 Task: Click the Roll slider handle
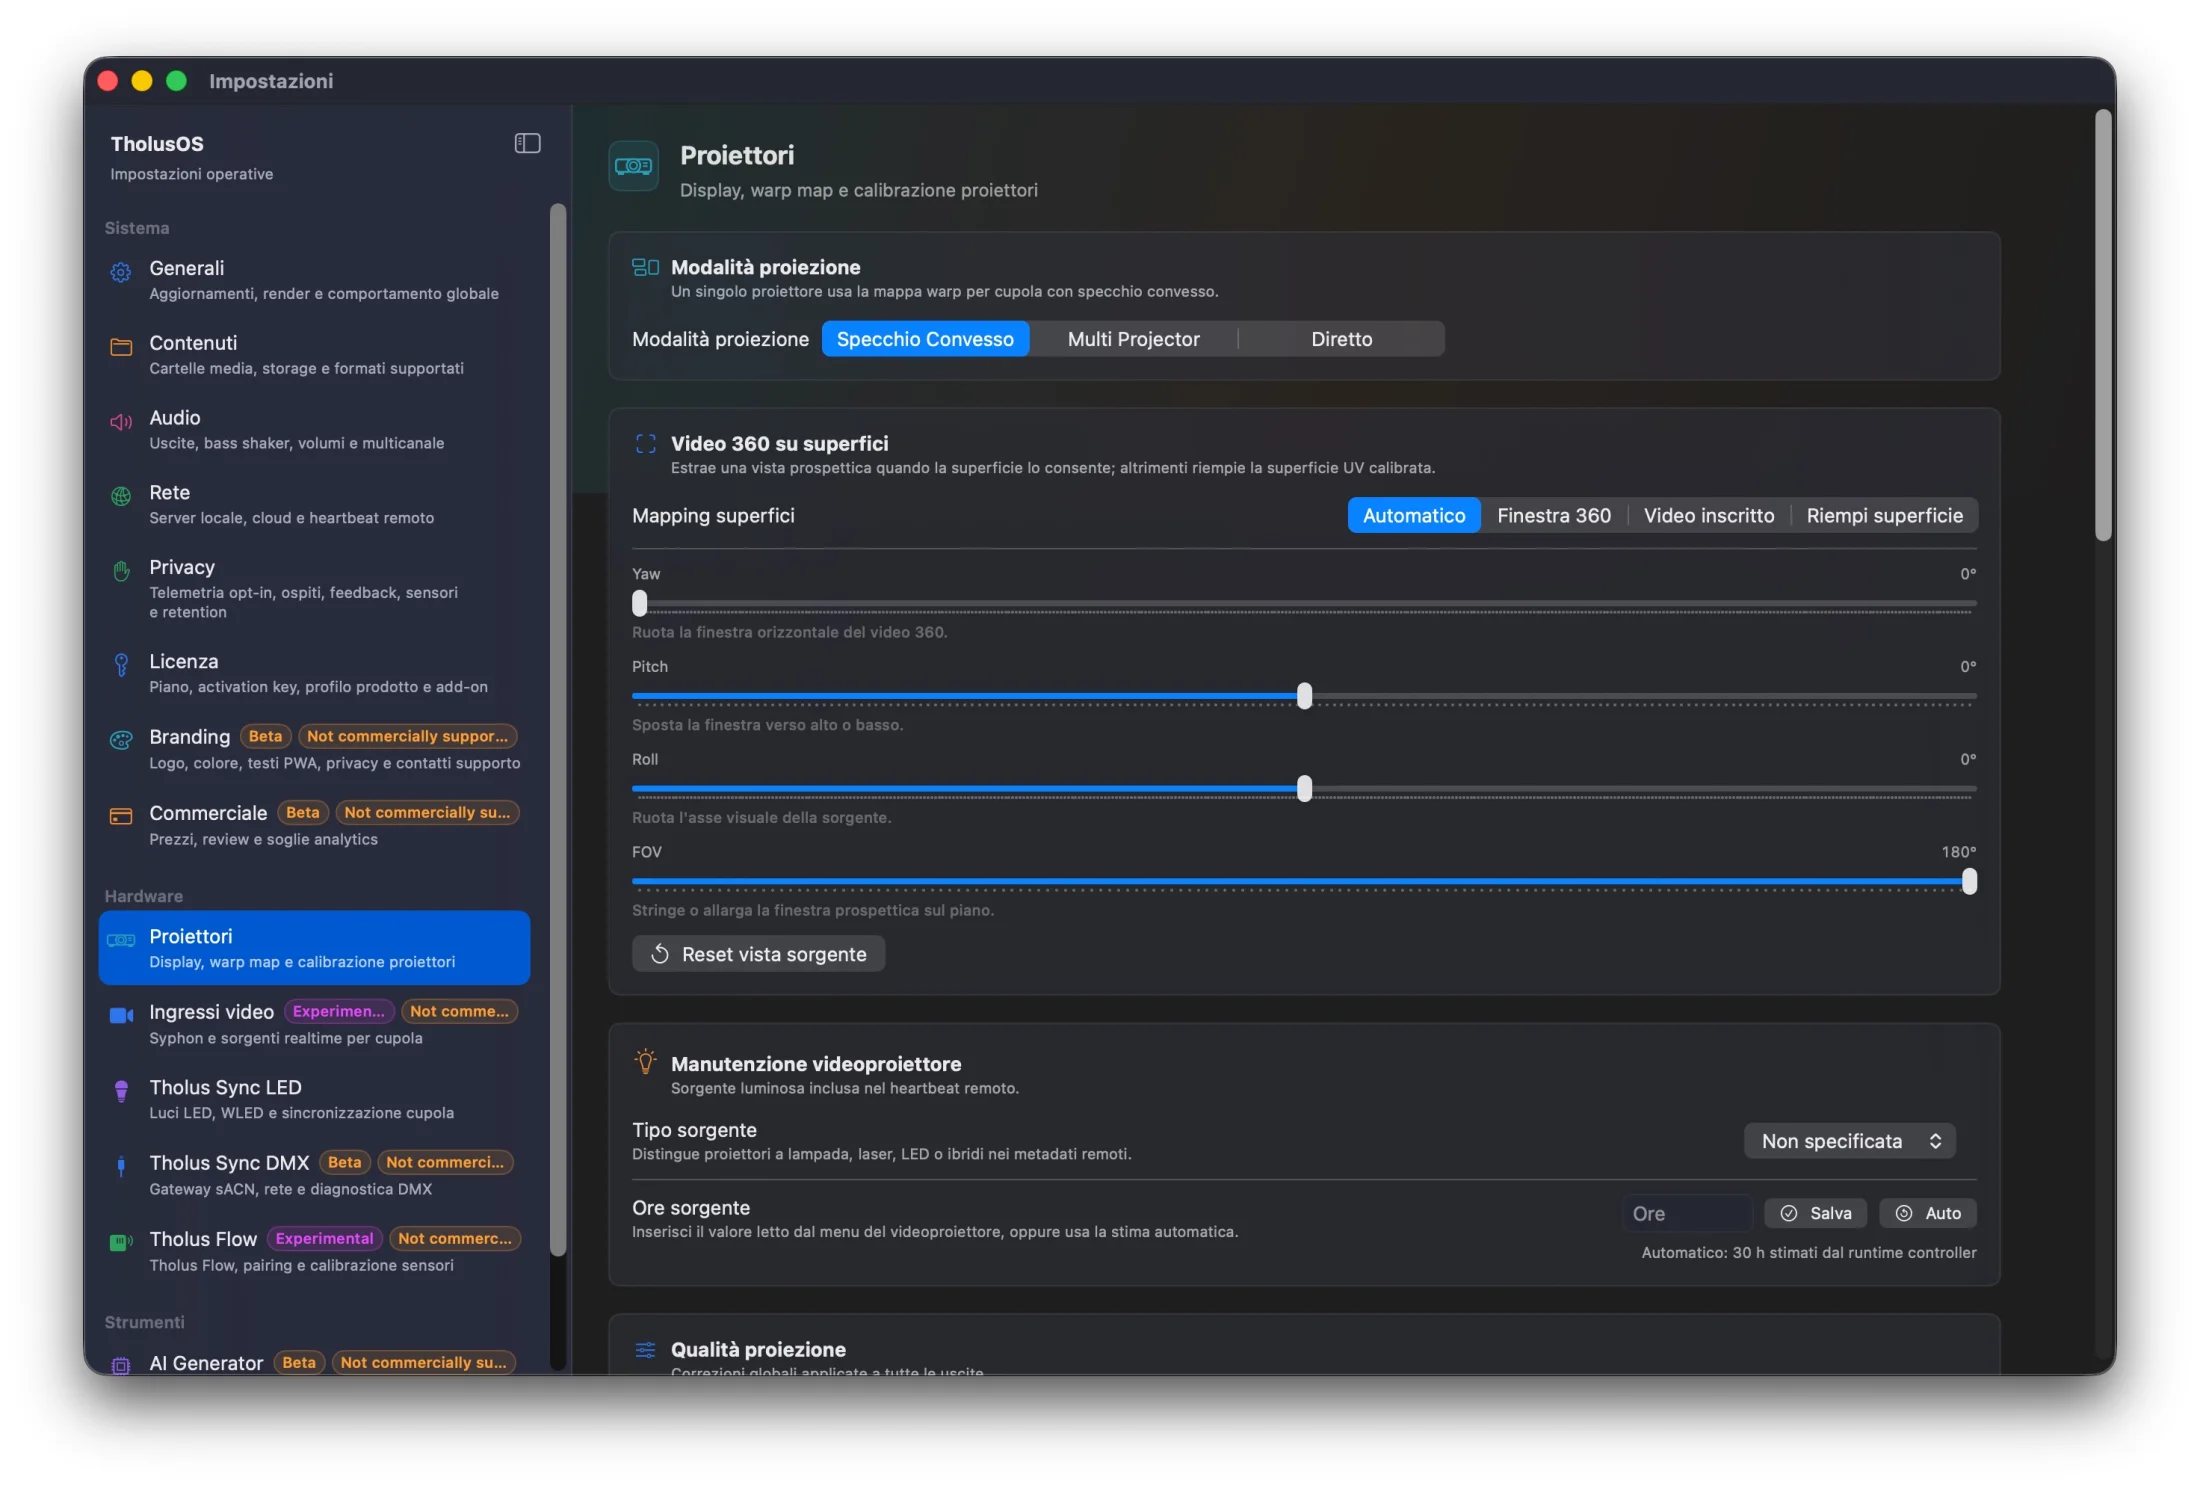point(1304,789)
